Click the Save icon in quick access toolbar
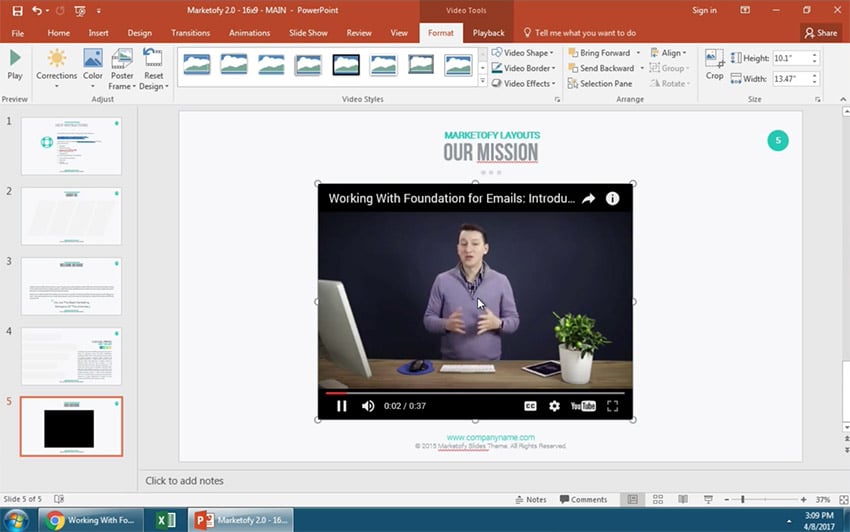 17,10
